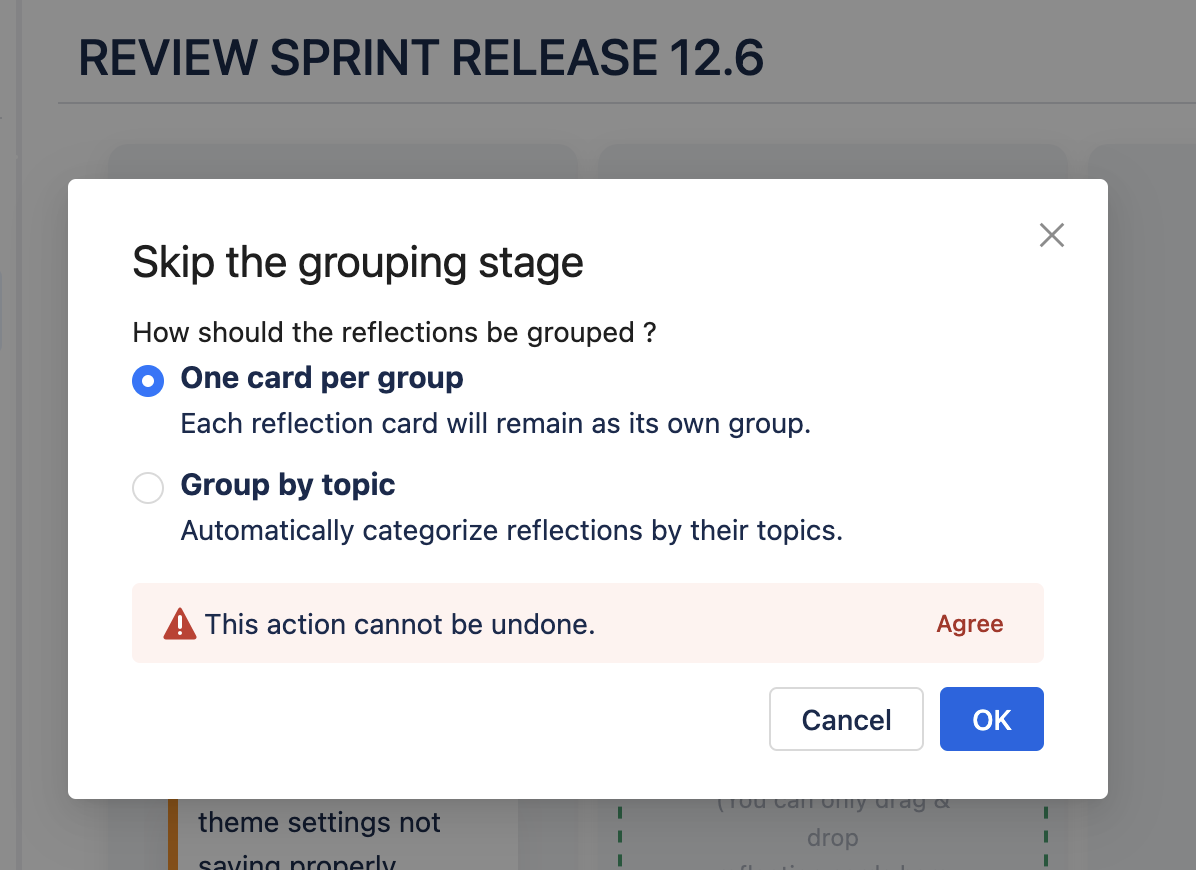Click the REVIEW SPRINT RELEASE 12.6 heading
The height and width of the screenshot is (870, 1196).
coord(421,58)
